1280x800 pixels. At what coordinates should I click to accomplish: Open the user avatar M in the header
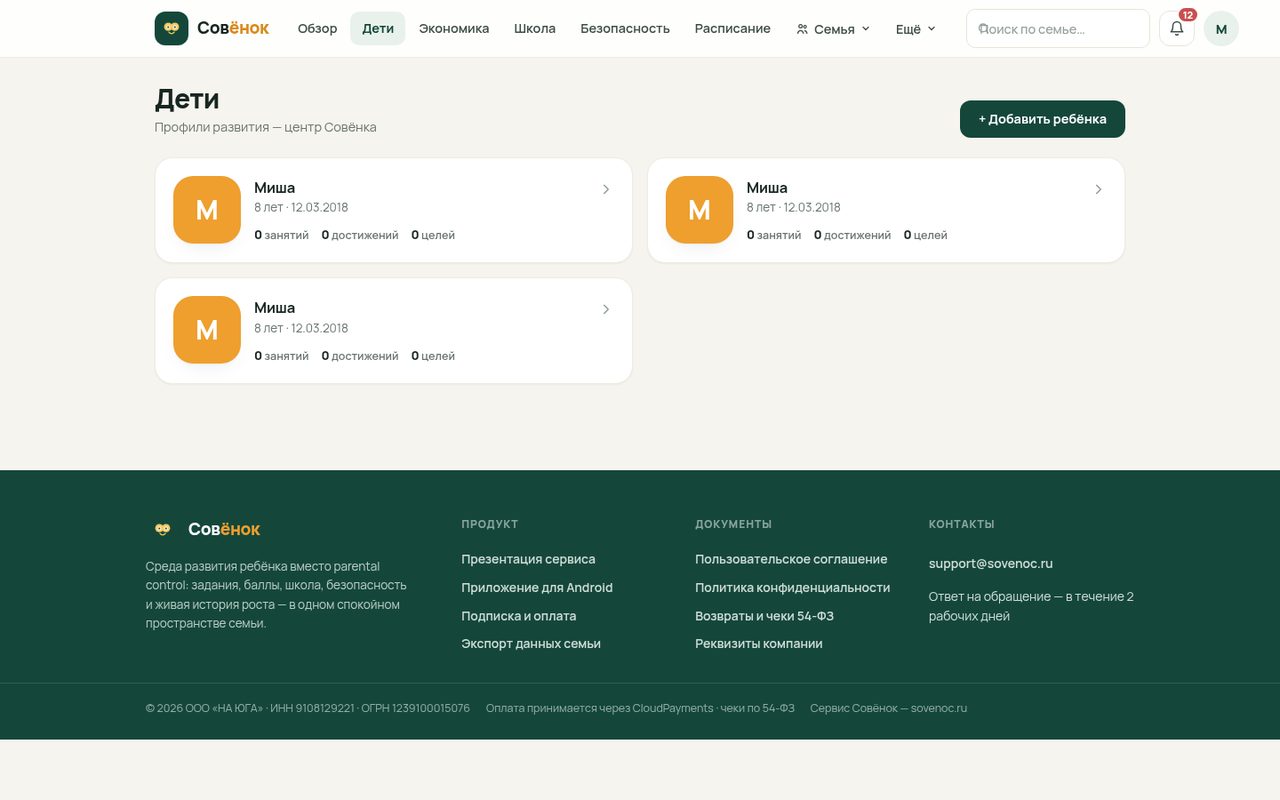point(1221,29)
